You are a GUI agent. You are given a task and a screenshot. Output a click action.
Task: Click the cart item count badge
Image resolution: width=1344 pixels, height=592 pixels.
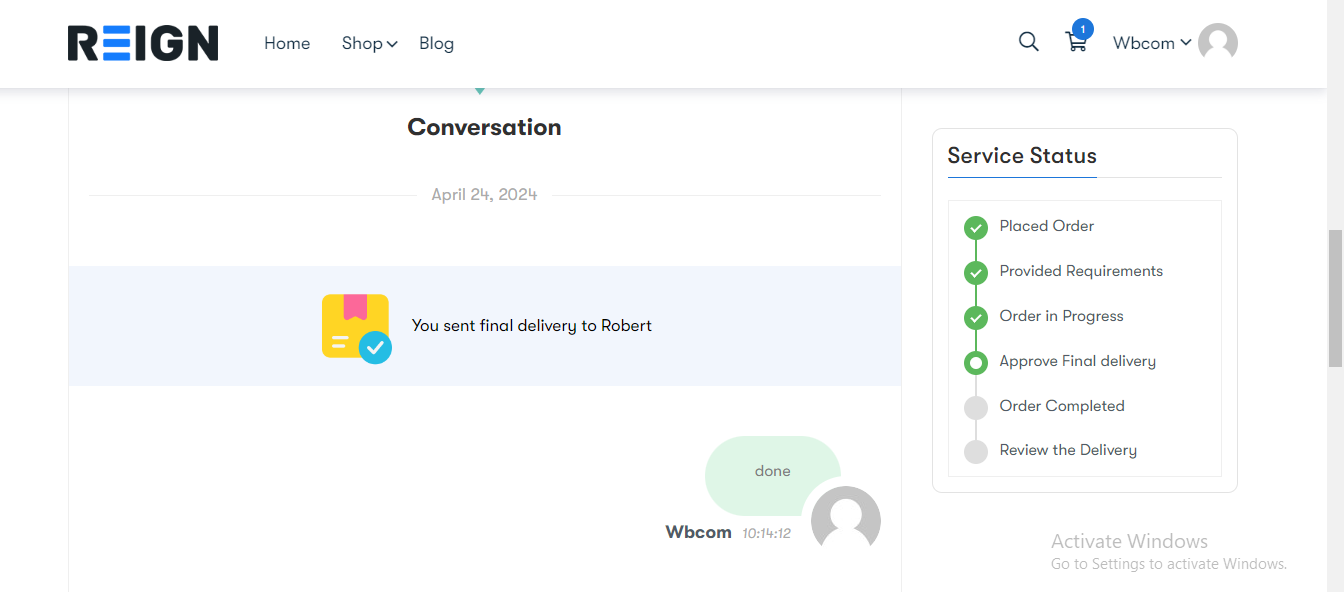tap(1082, 29)
